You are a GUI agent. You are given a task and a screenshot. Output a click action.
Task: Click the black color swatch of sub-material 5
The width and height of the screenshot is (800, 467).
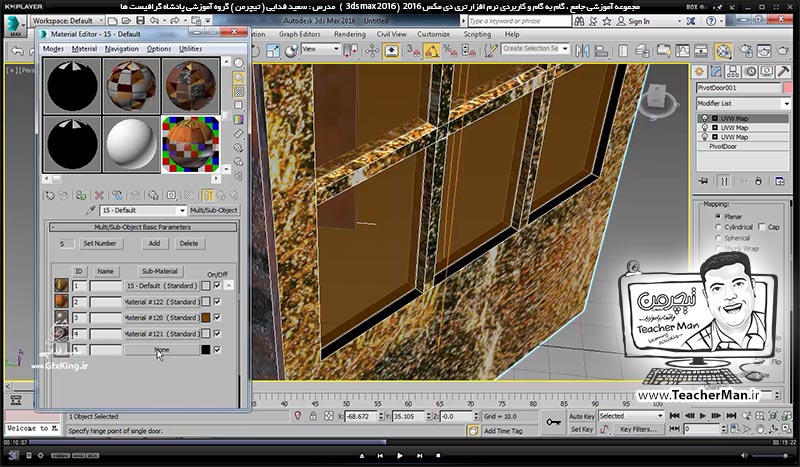pyautogui.click(x=206, y=350)
